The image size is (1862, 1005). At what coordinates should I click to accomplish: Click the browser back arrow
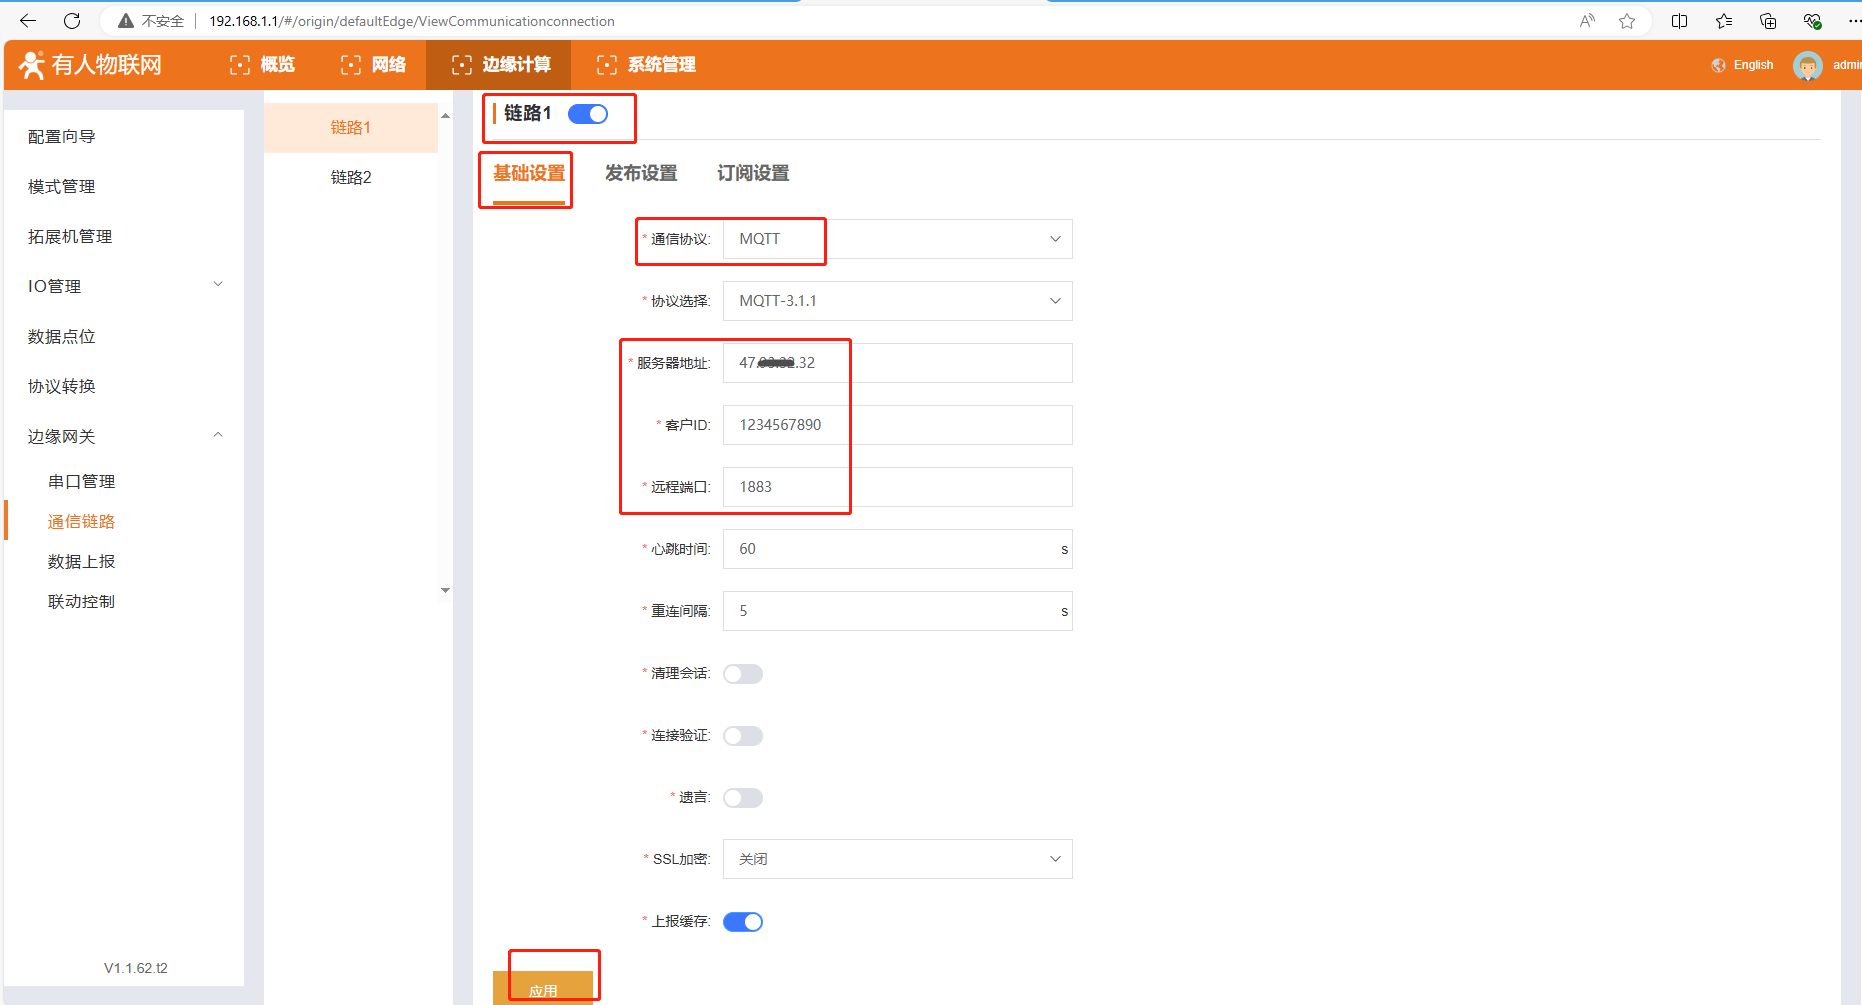click(28, 21)
